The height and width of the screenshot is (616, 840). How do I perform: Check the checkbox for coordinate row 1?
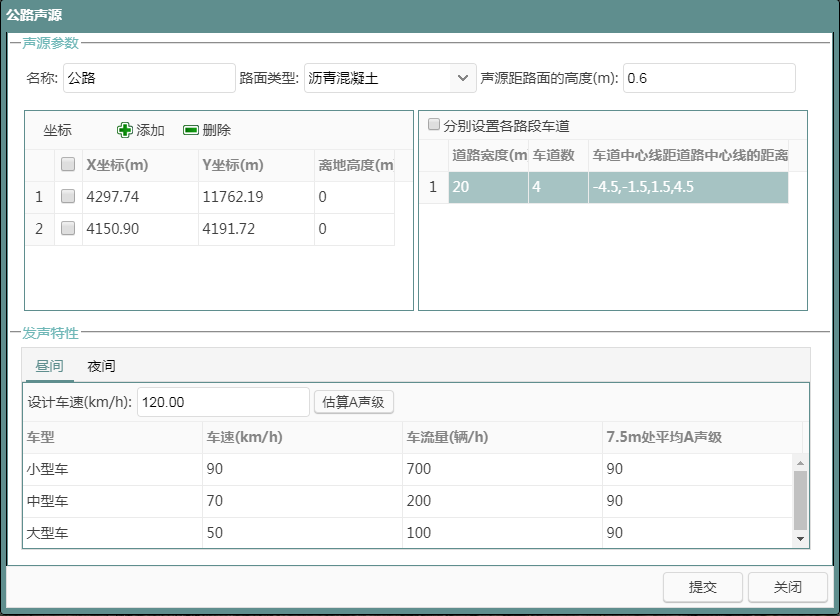(x=68, y=197)
